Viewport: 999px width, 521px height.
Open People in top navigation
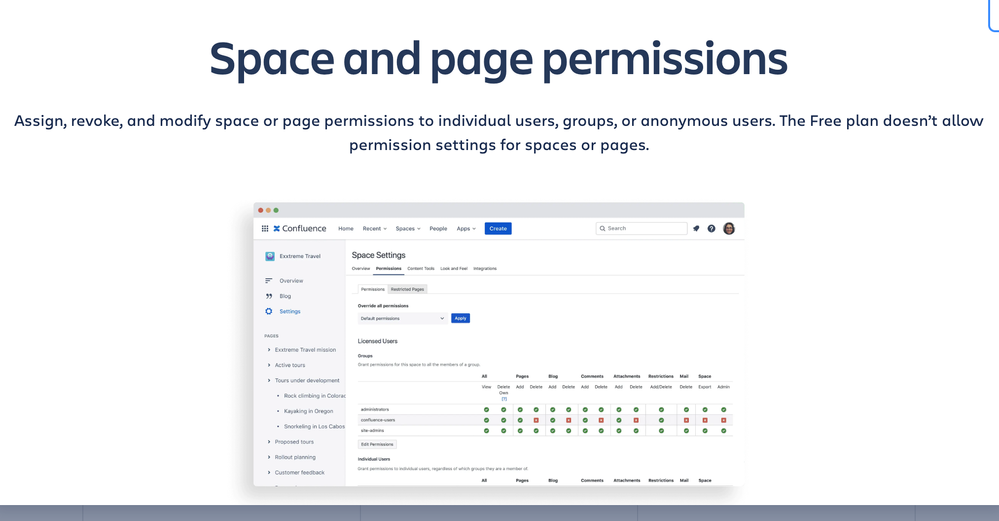438,229
